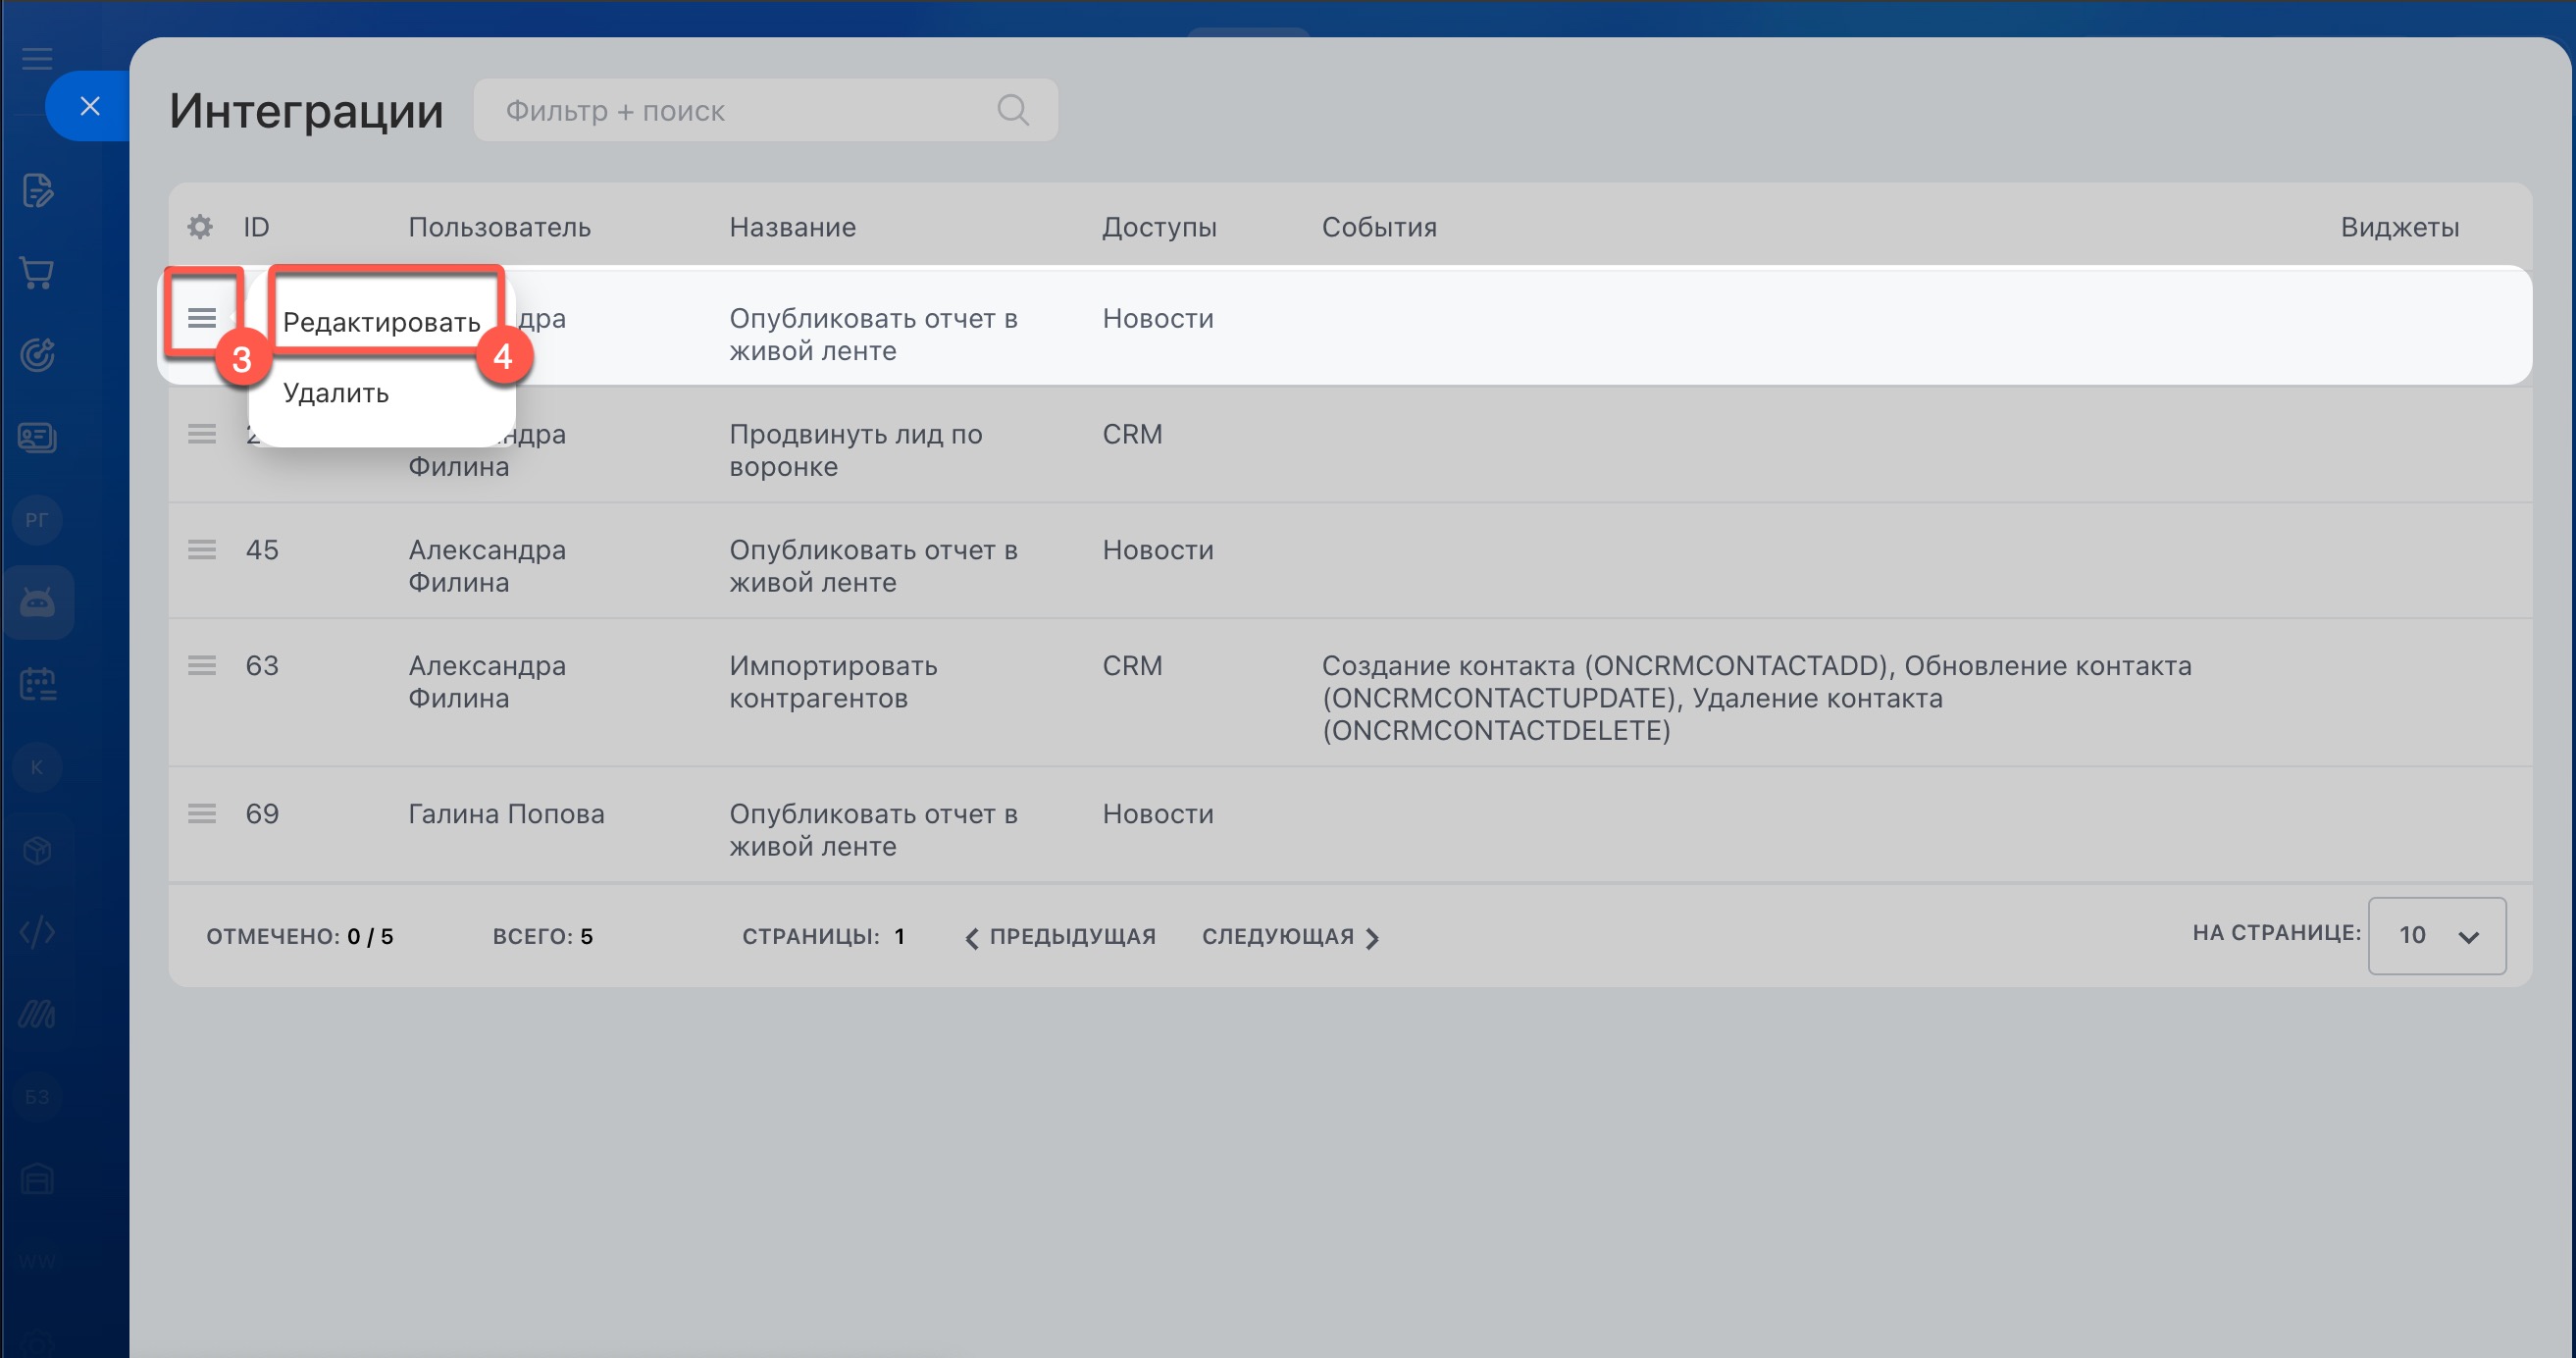Open the wavy stripes icon in sidebar
The height and width of the screenshot is (1358, 2576).
tap(37, 1015)
